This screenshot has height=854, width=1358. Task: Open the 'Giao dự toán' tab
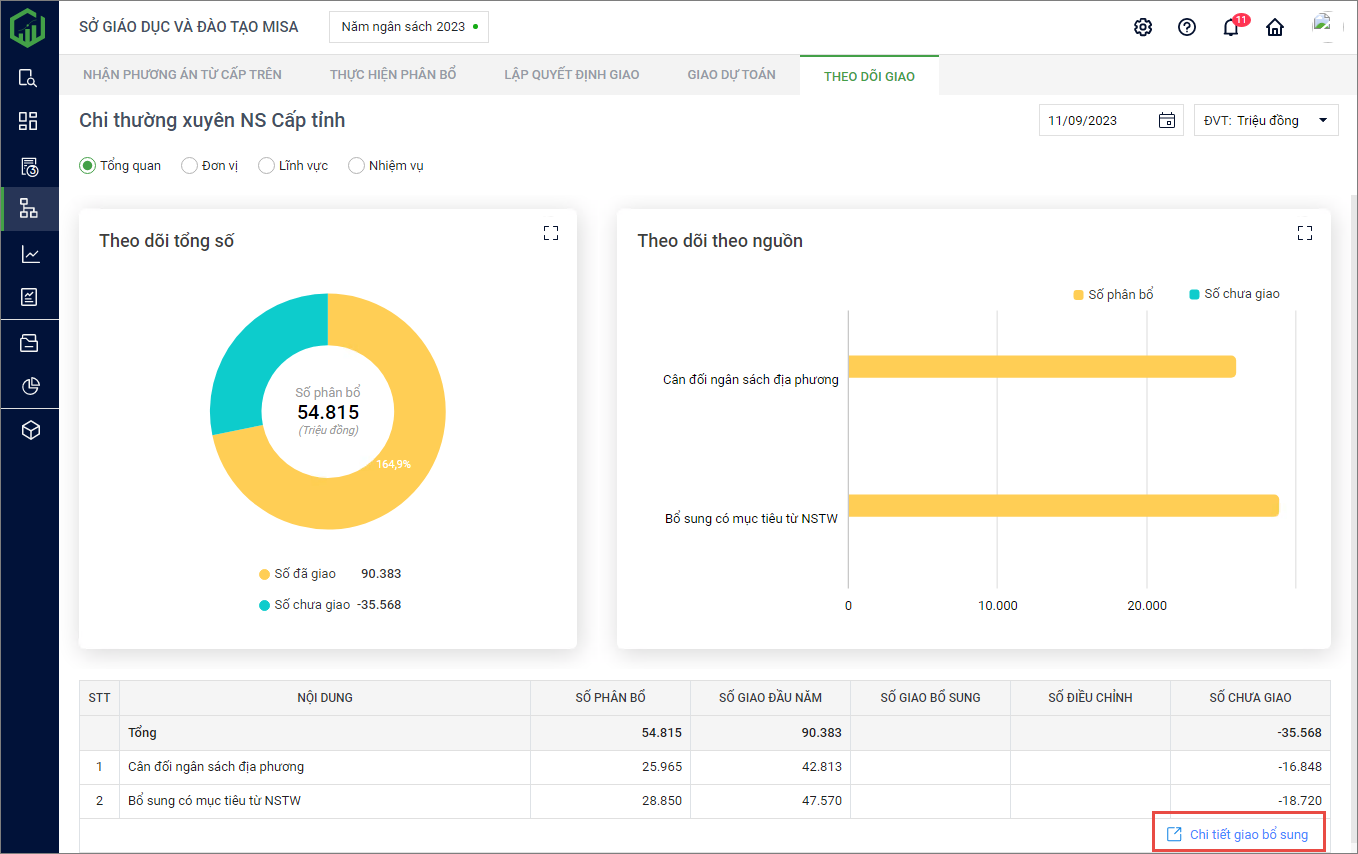pos(731,75)
